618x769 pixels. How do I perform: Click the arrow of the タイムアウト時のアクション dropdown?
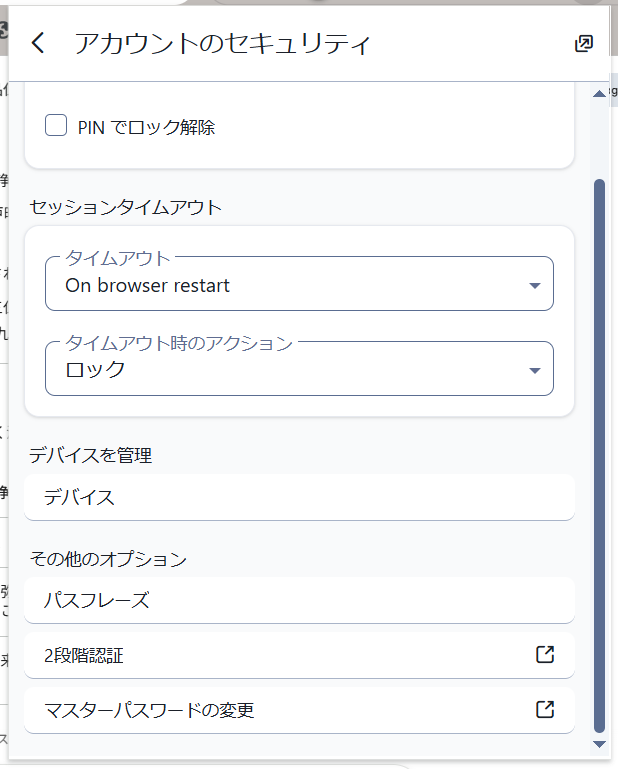(535, 371)
